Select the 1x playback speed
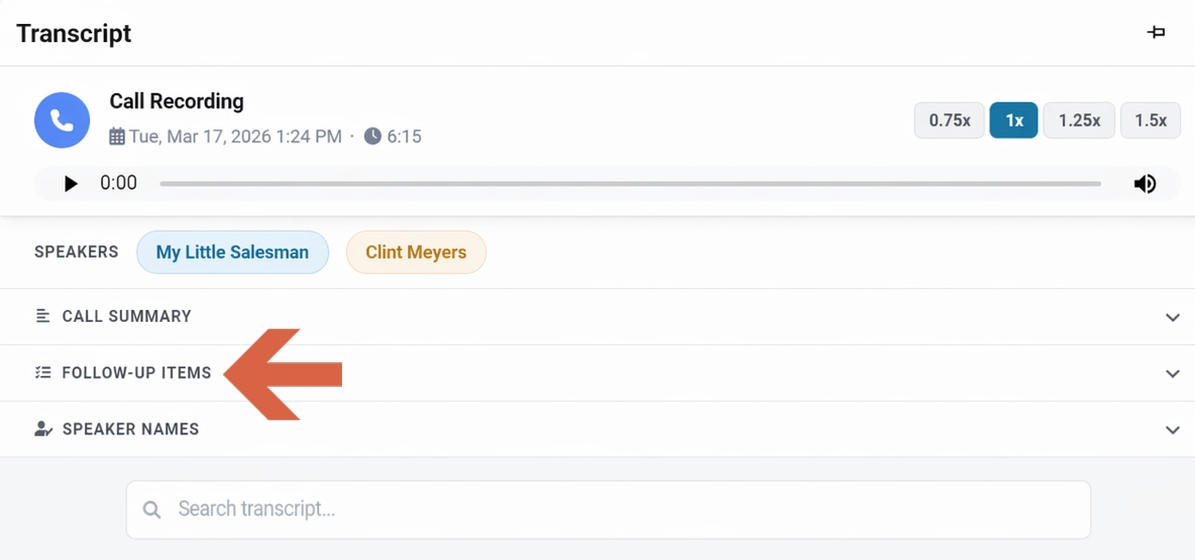1195x560 pixels. (x=1014, y=120)
